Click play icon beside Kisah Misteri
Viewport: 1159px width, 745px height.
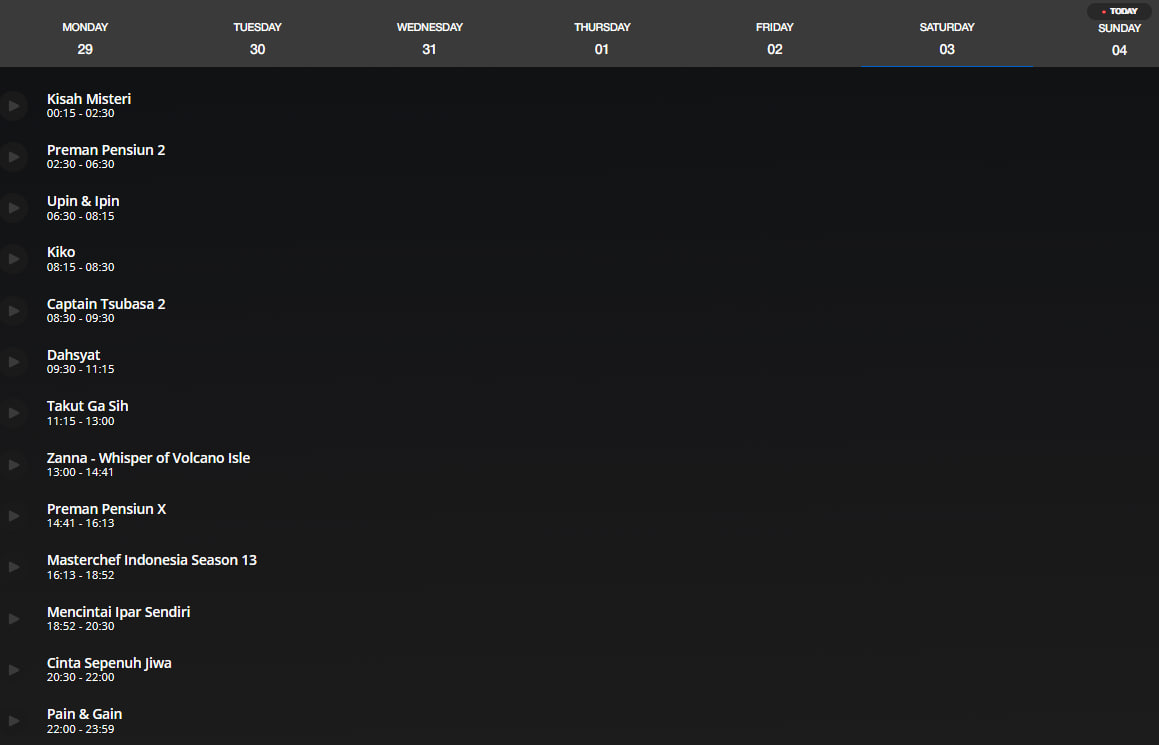(x=13, y=106)
